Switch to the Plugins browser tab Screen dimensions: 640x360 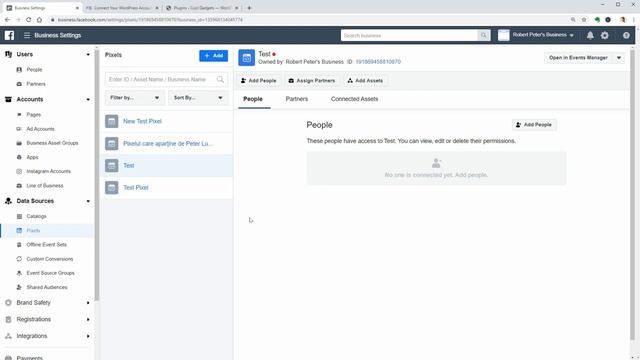(x=202, y=8)
